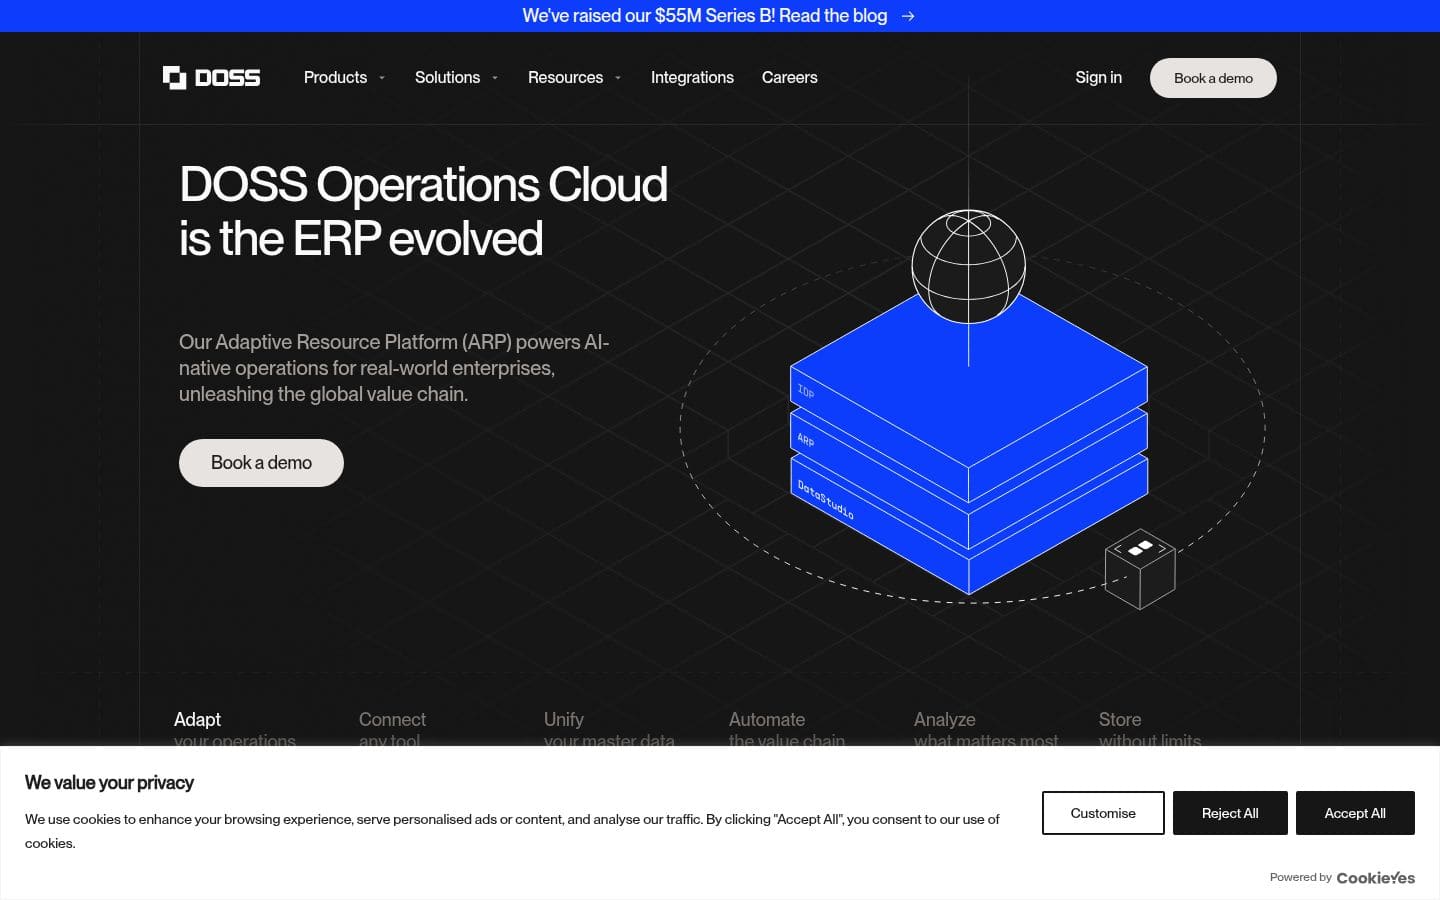Click the DOSS logo in the navbar
The image size is (1440, 900).
coord(211,77)
